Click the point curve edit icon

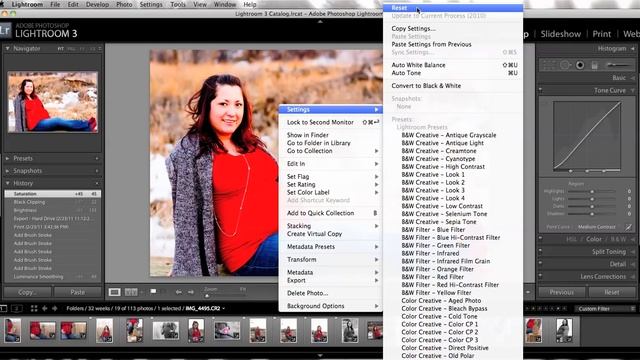(x=628, y=227)
